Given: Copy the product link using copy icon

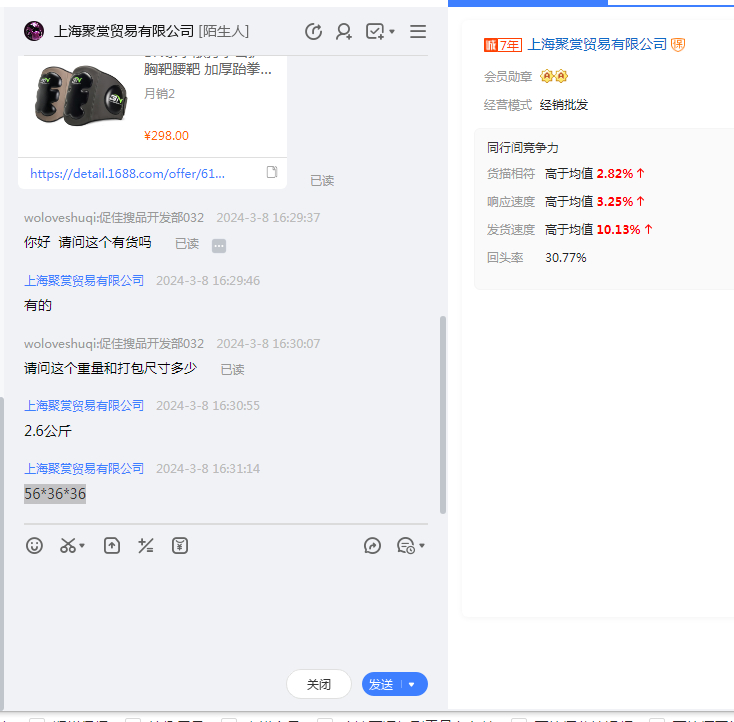Looking at the screenshot, I should pos(272,173).
